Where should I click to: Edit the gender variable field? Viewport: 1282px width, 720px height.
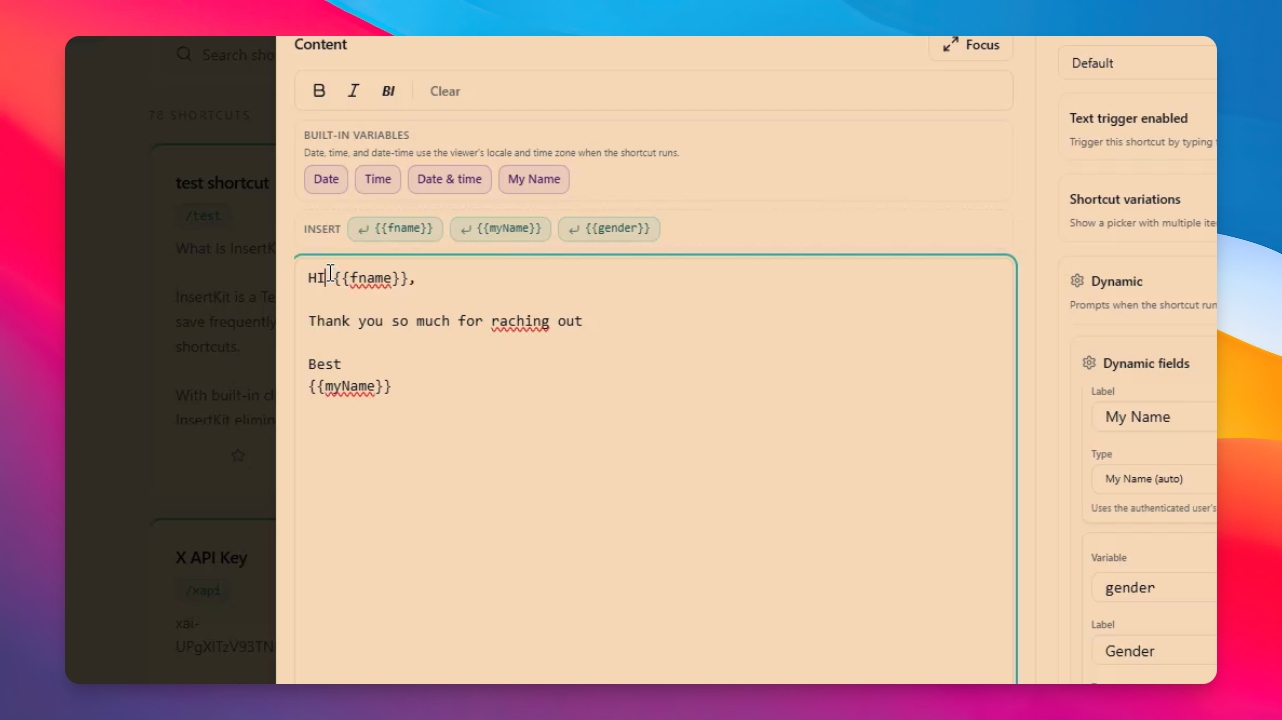pos(1154,588)
